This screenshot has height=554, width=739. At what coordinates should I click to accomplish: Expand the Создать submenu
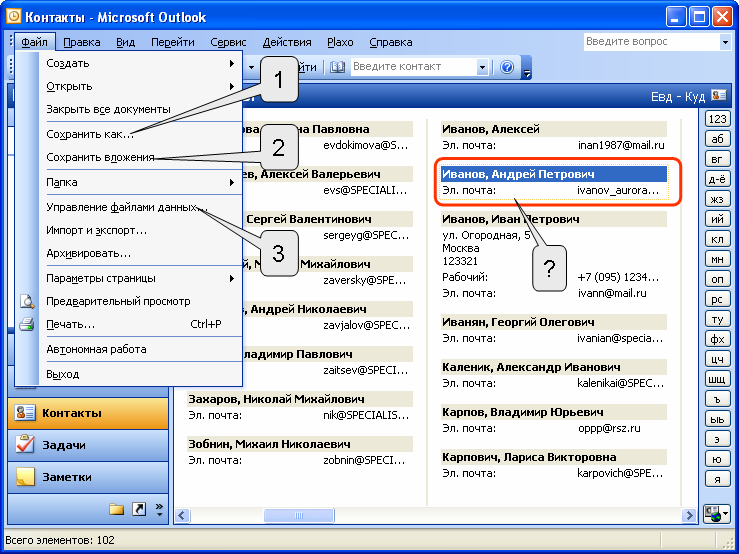pos(231,63)
